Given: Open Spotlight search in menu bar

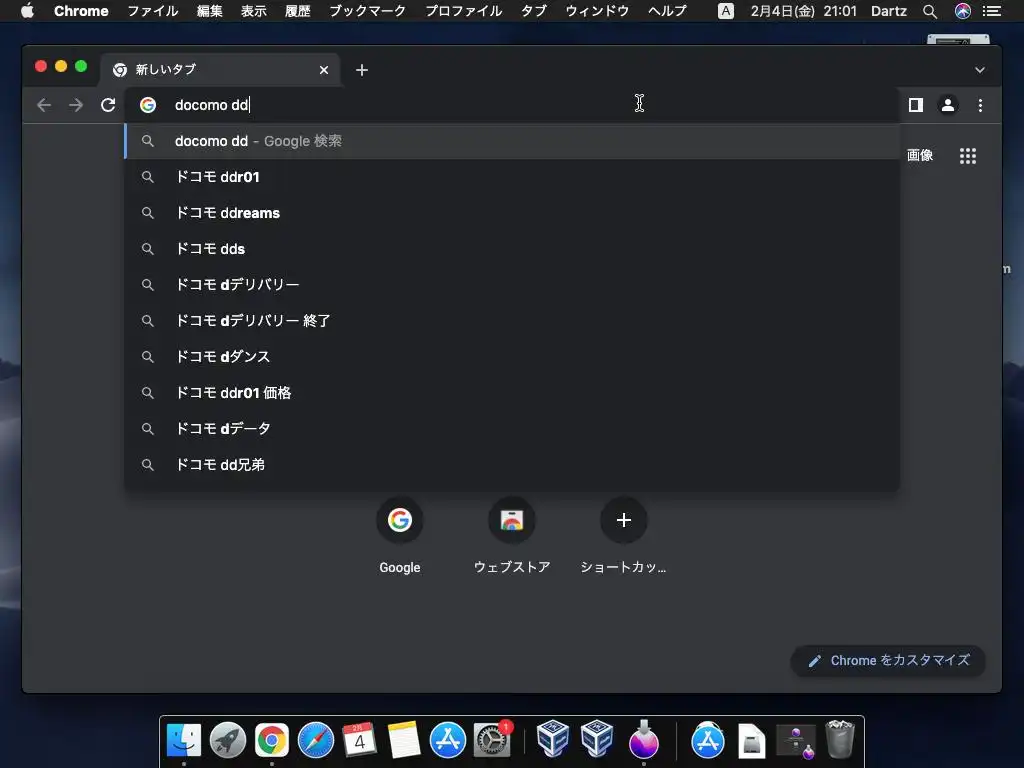Looking at the screenshot, I should coord(930,11).
